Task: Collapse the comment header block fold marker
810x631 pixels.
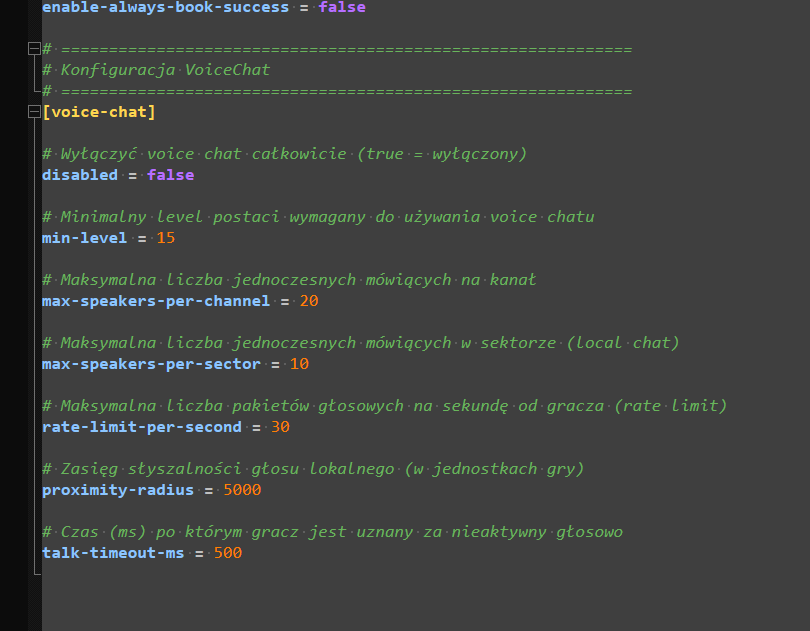Action: (35, 49)
